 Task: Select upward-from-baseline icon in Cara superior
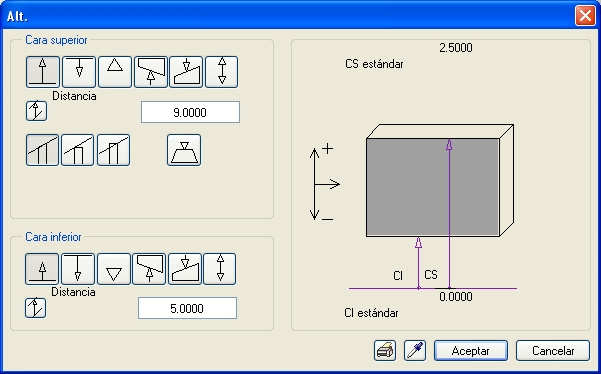click(x=43, y=72)
